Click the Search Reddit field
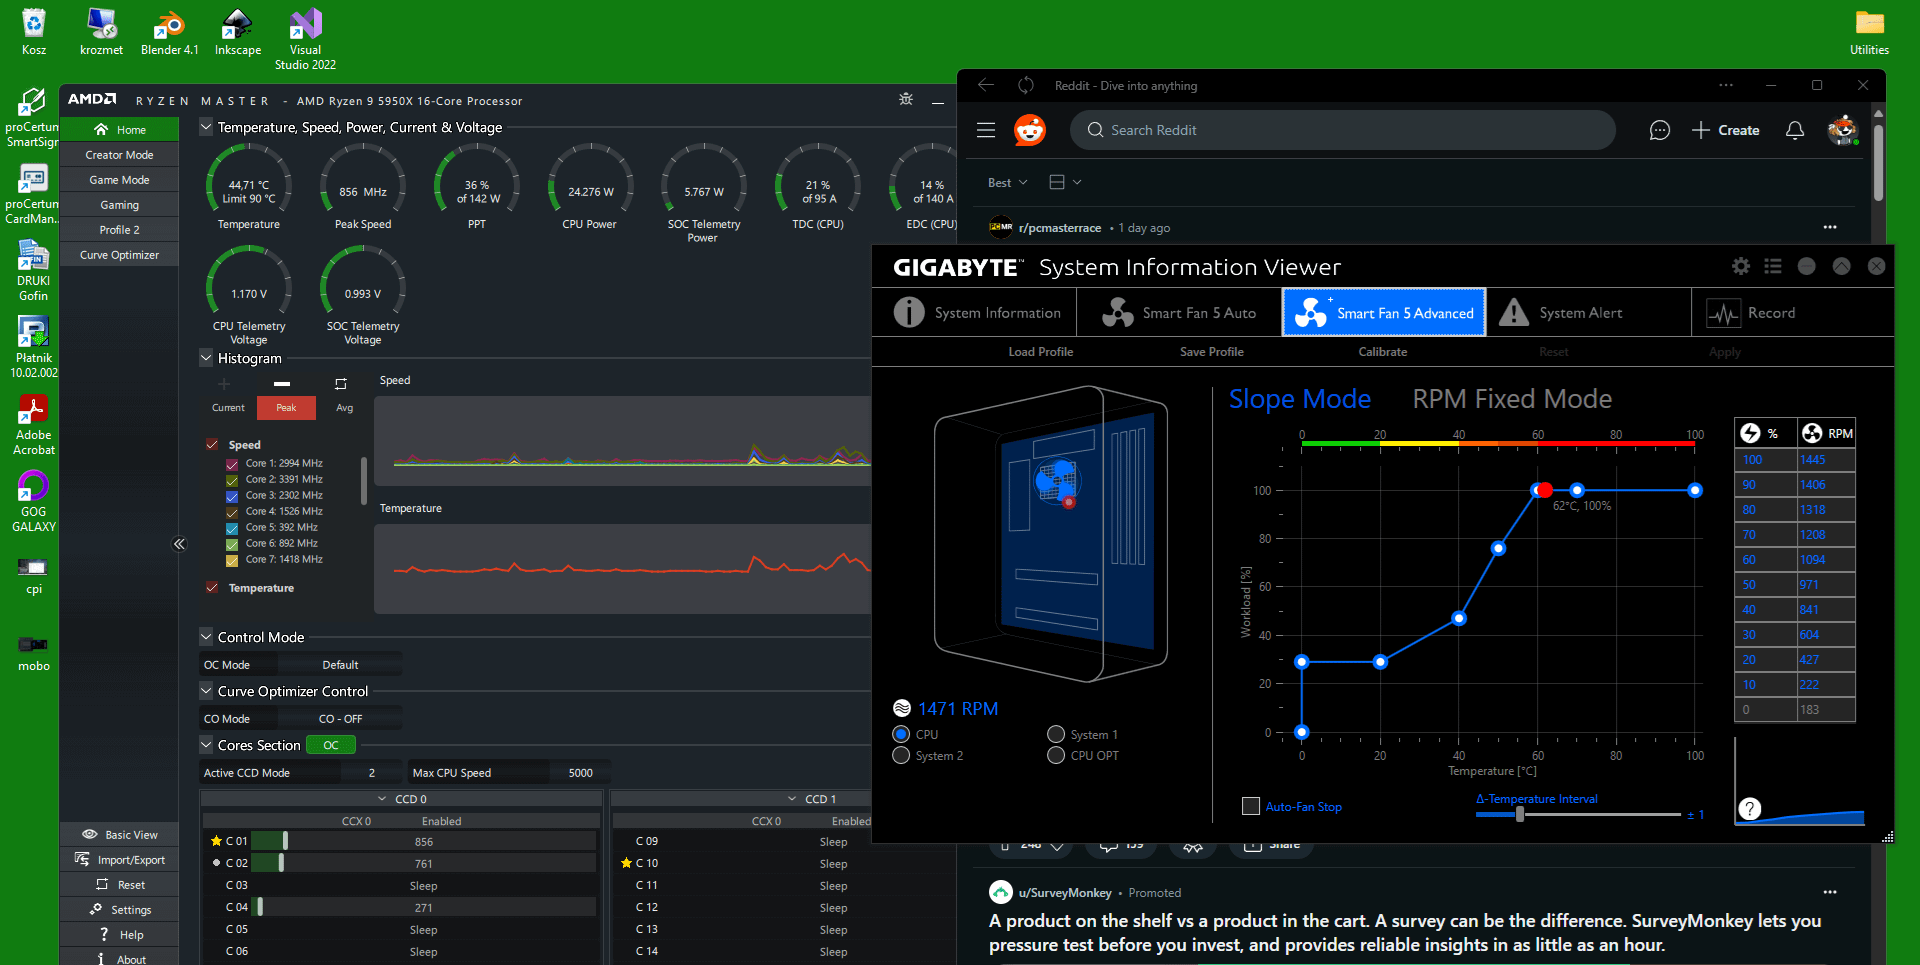1920x965 pixels. (x=1342, y=130)
